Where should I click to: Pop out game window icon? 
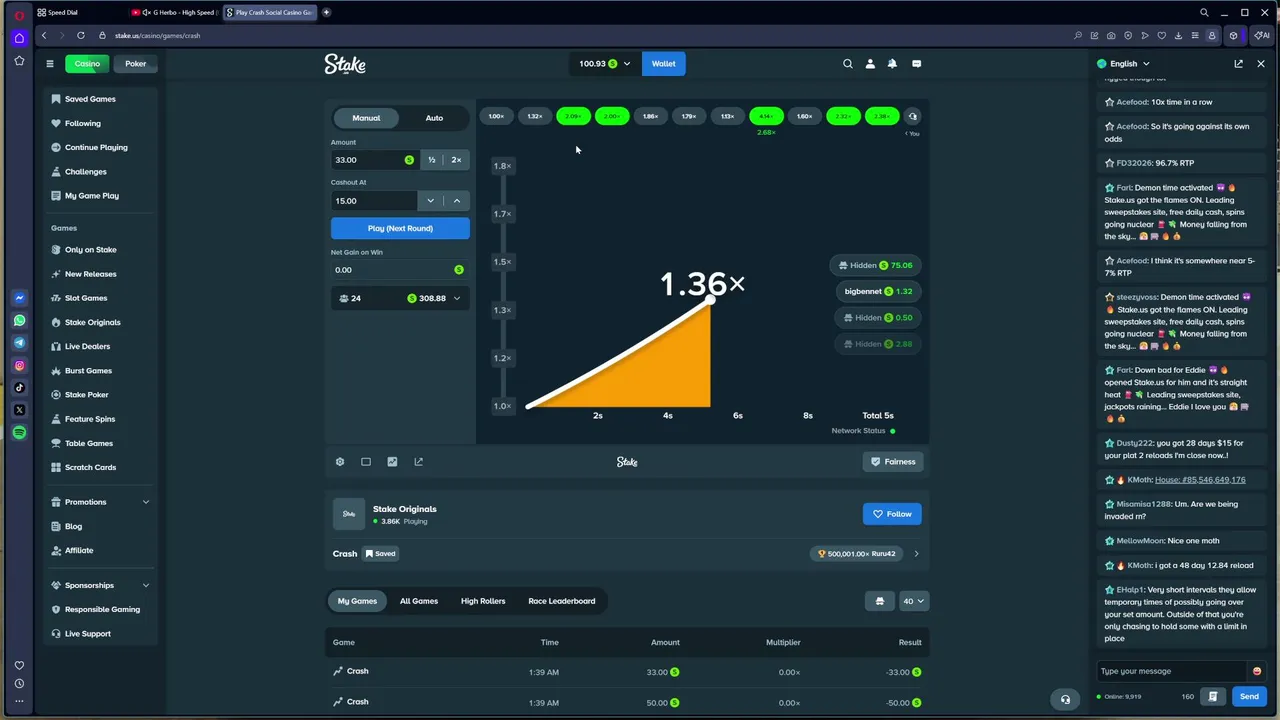(x=418, y=462)
